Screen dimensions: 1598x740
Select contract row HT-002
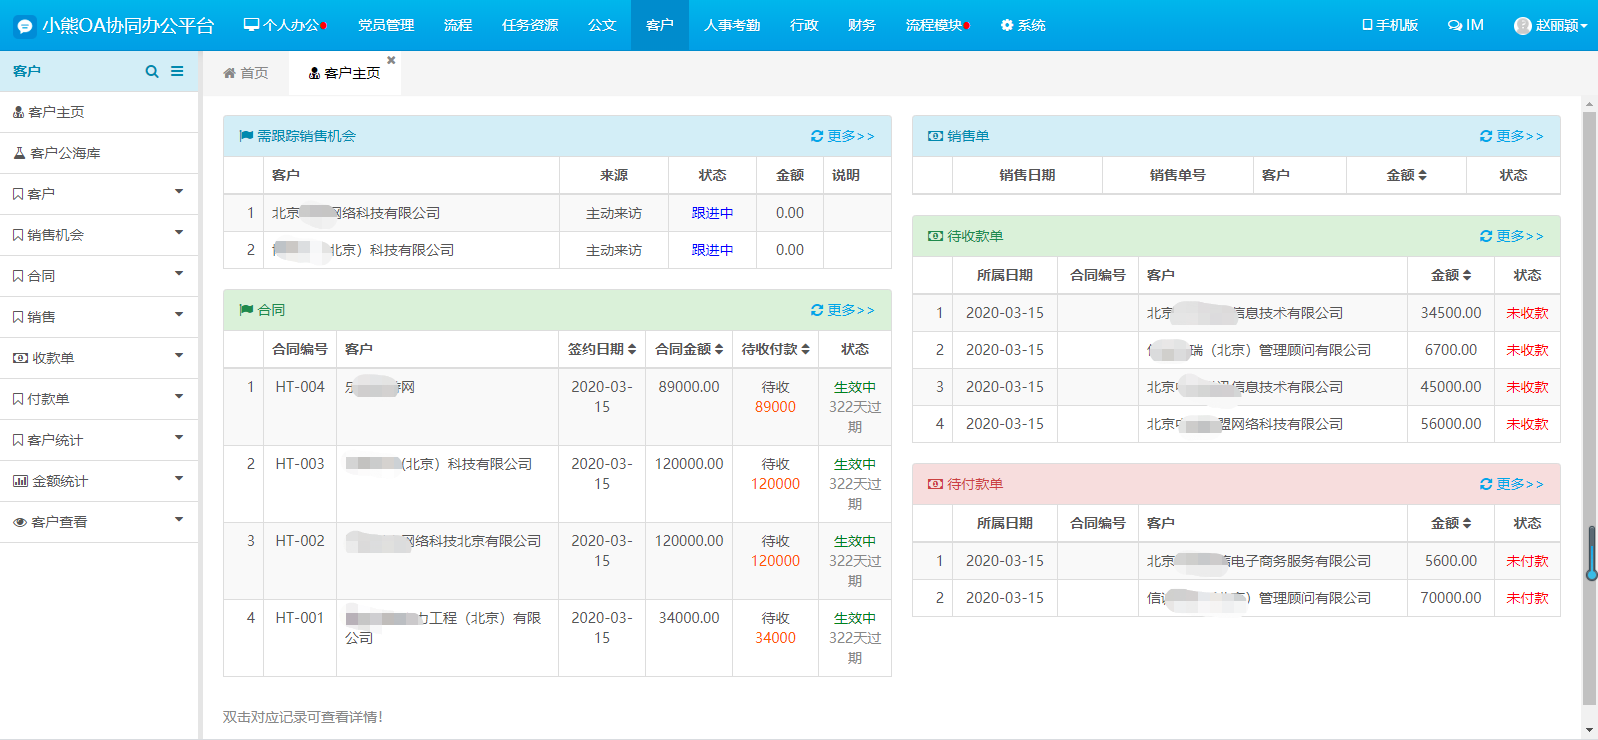(557, 561)
